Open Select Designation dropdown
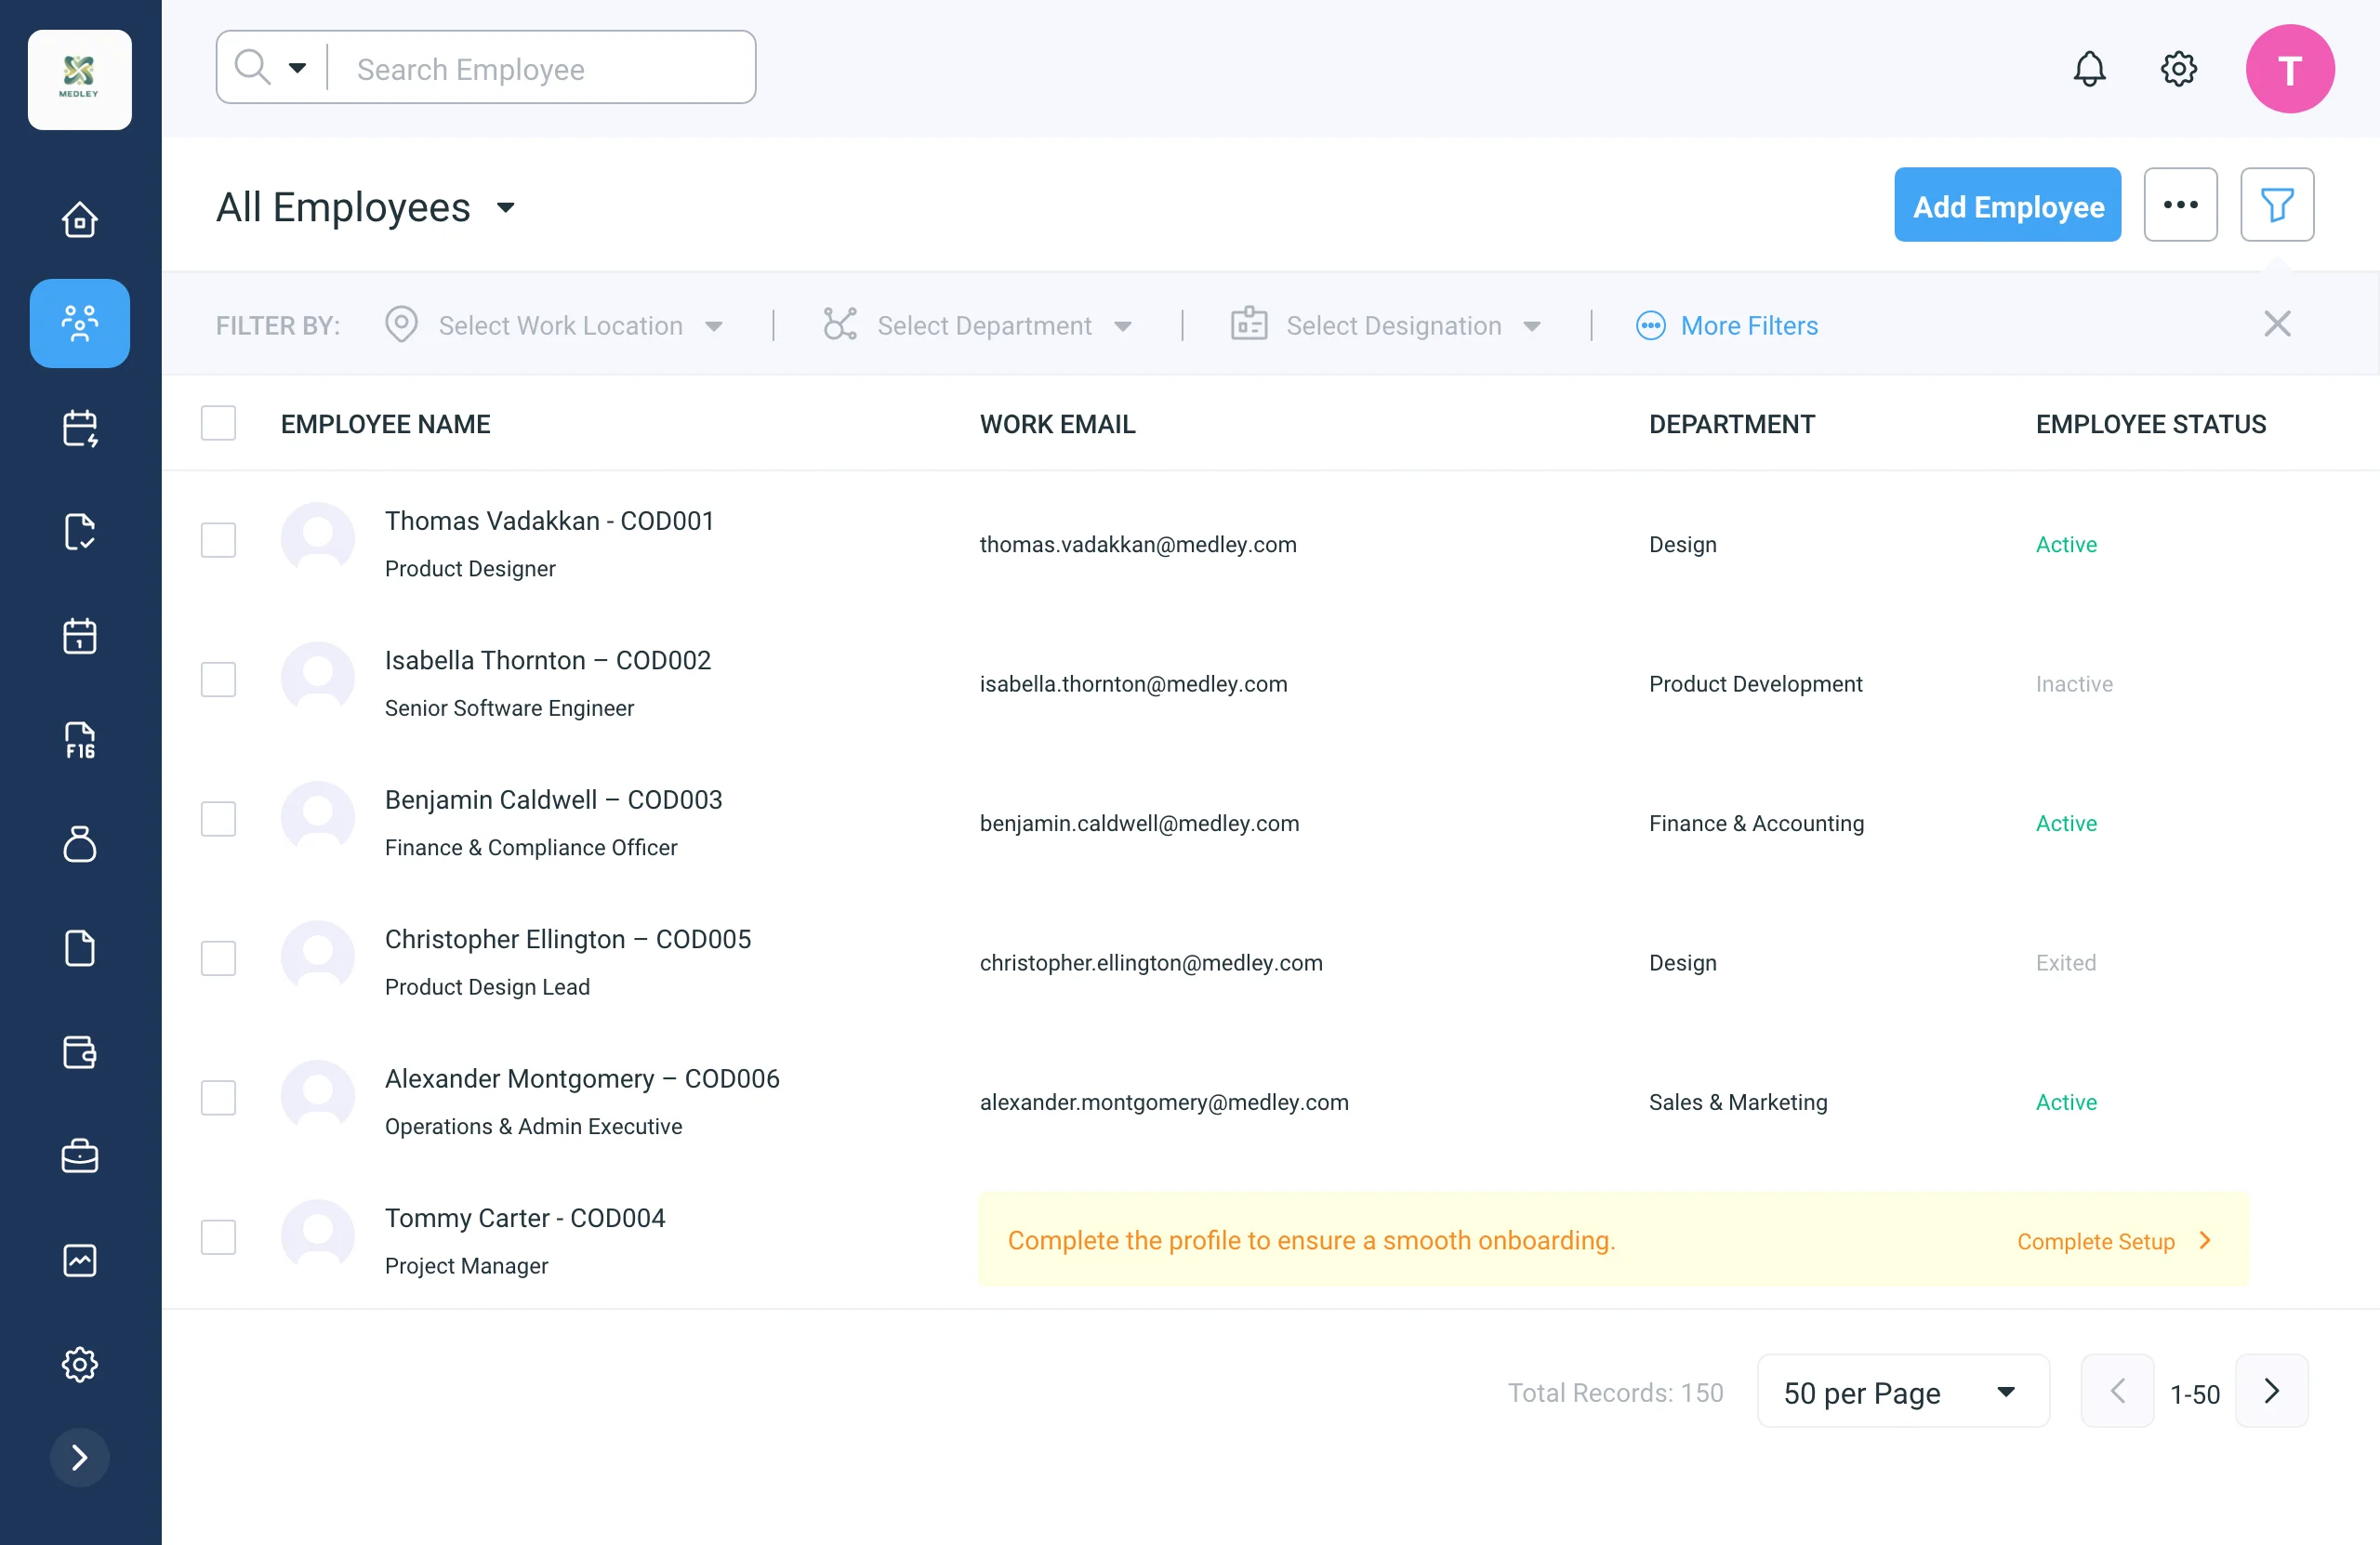2380x1545 pixels. (x=1386, y=325)
